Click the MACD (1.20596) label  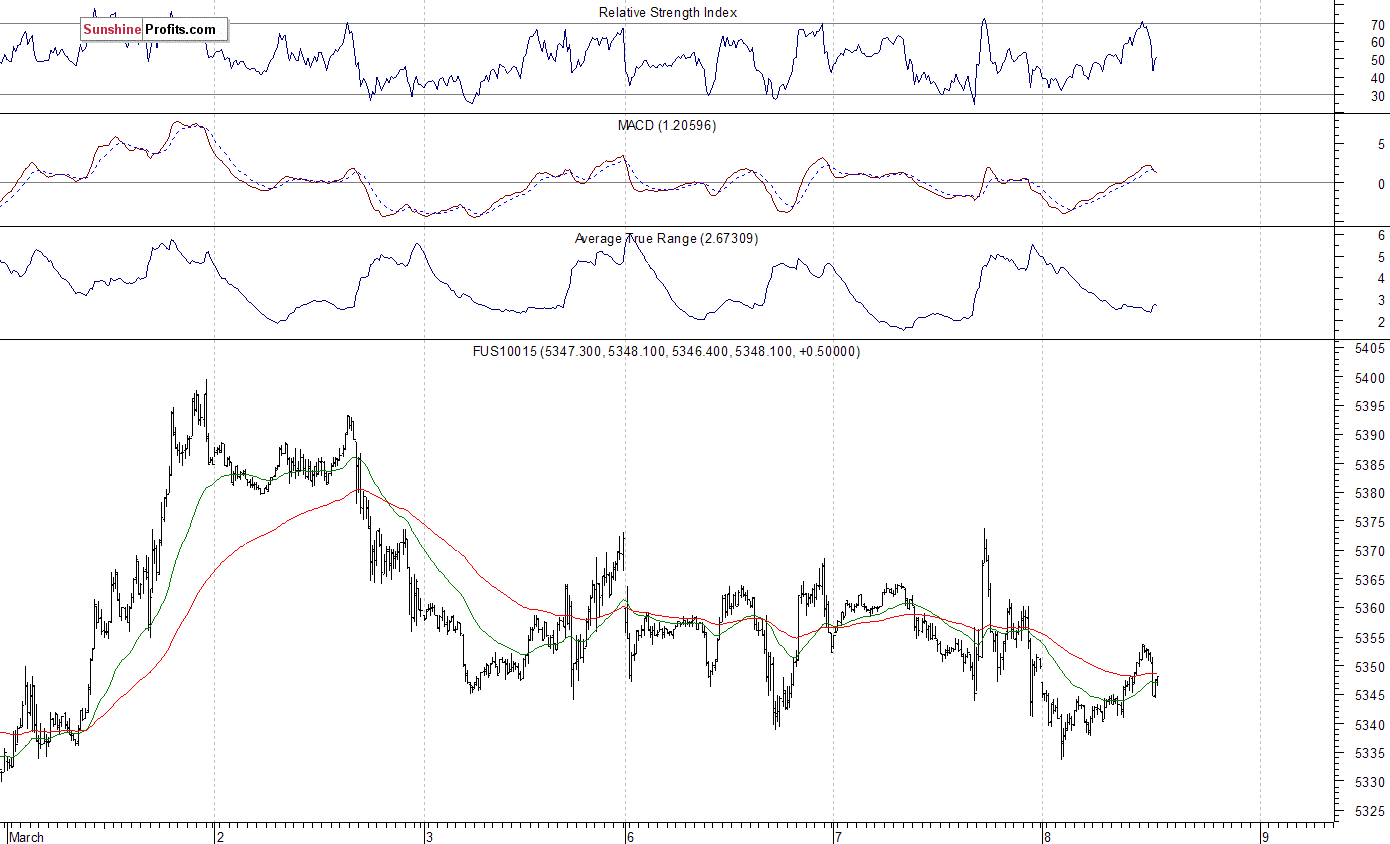(x=667, y=125)
